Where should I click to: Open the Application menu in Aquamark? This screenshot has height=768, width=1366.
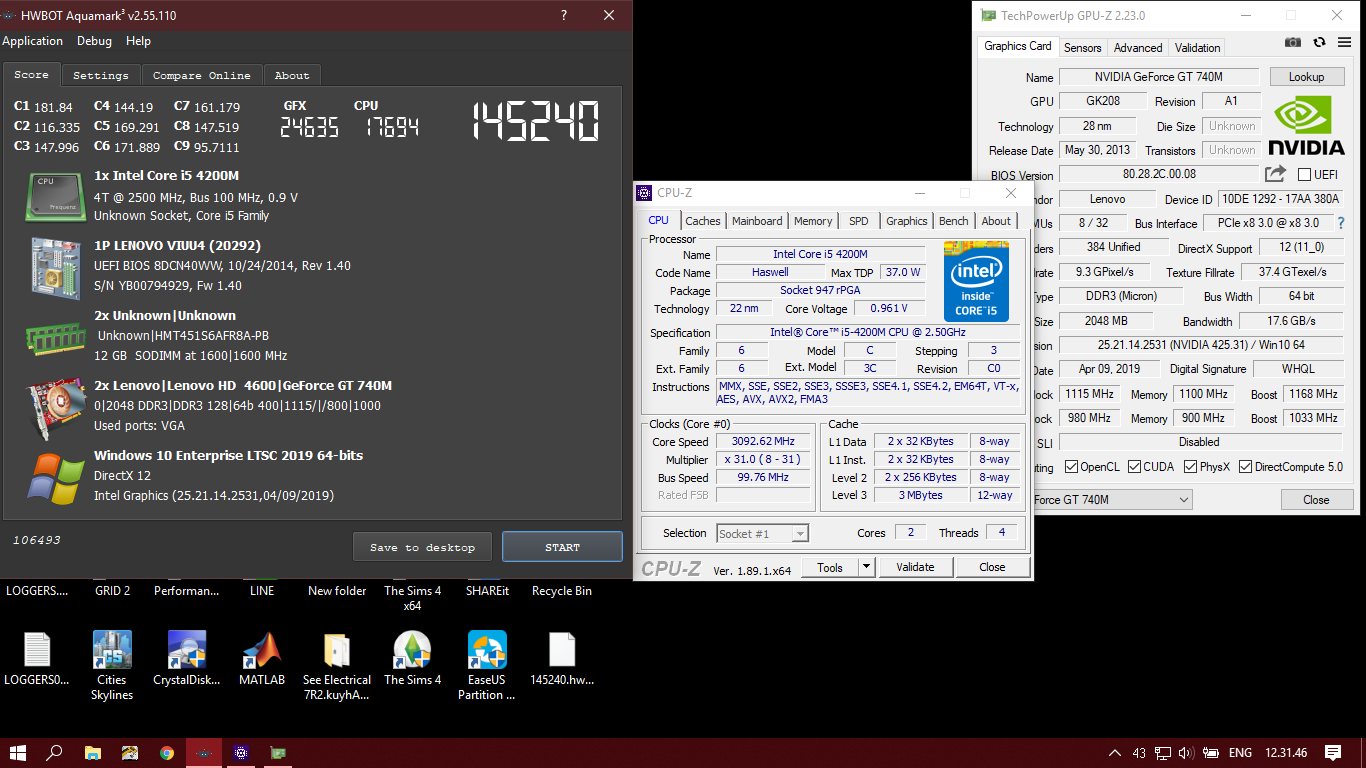(x=32, y=41)
